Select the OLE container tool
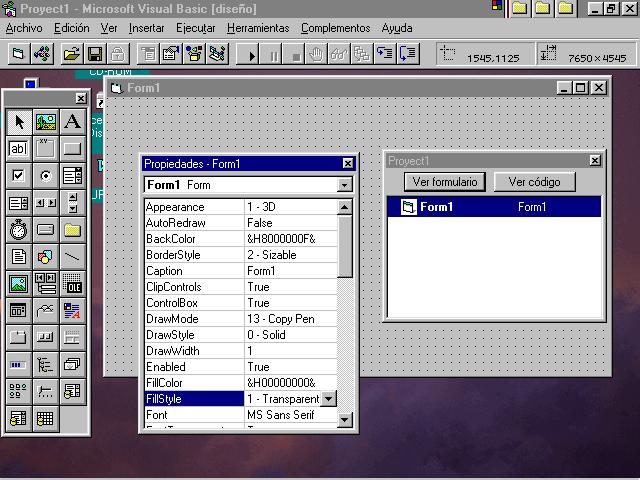 pos(72,284)
